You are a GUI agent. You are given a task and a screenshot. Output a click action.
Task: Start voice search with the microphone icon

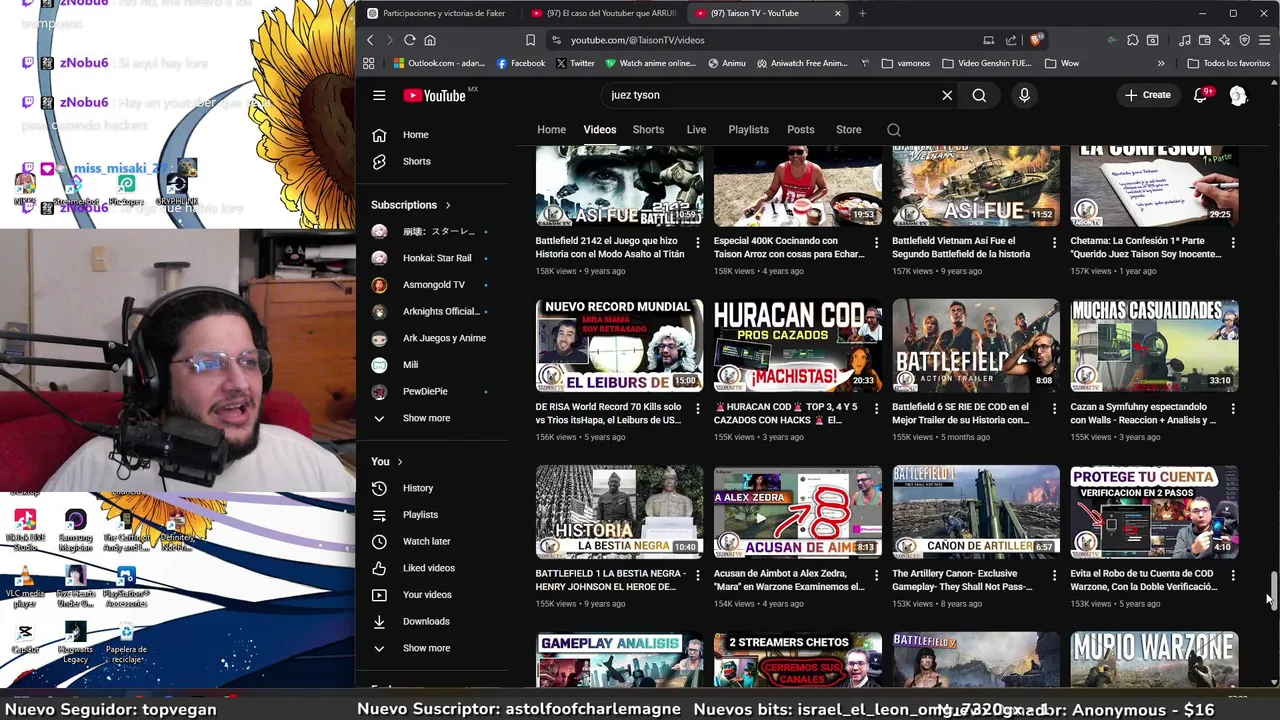click(1024, 95)
